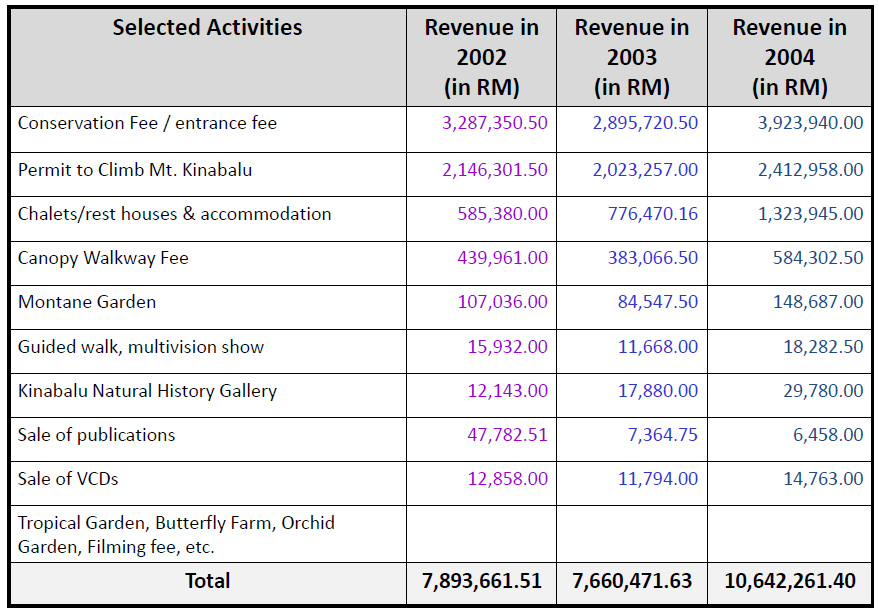Select the Sale of publications row label

click(96, 435)
